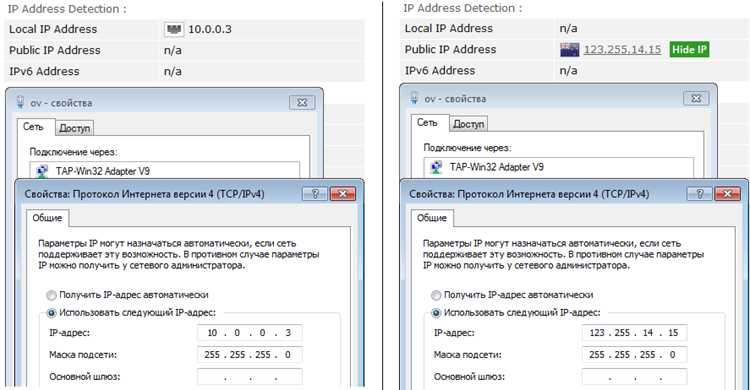Click TAP-Win32 adapter icon in left window
This screenshot has height=390, width=750.
(x=42, y=171)
